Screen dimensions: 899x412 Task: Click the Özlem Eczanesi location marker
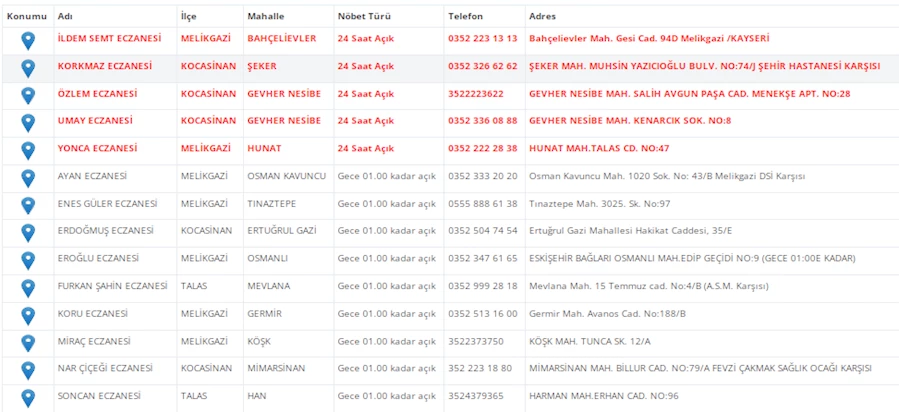(x=28, y=96)
